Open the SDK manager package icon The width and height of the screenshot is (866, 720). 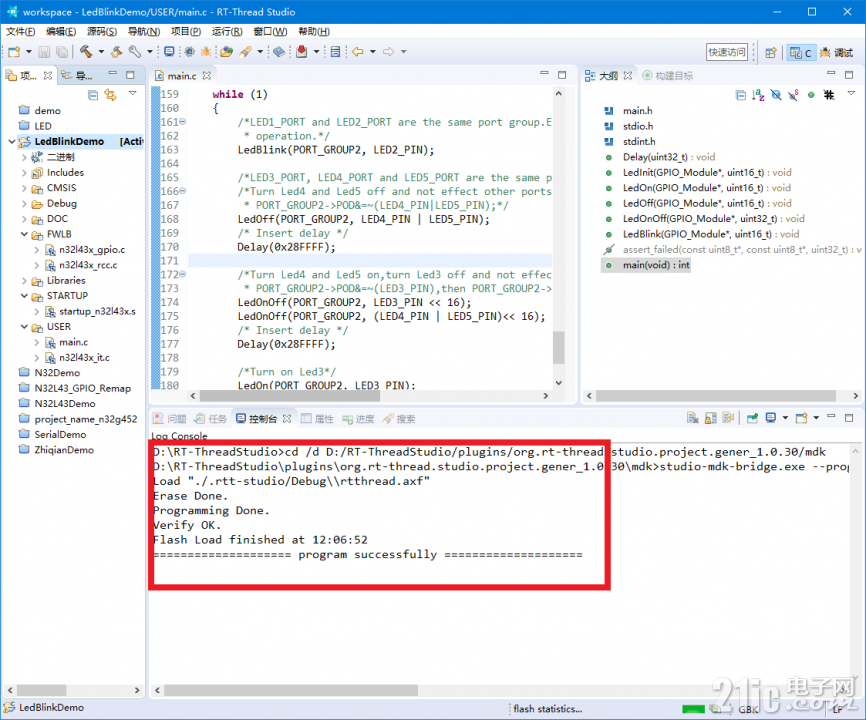click(279, 52)
